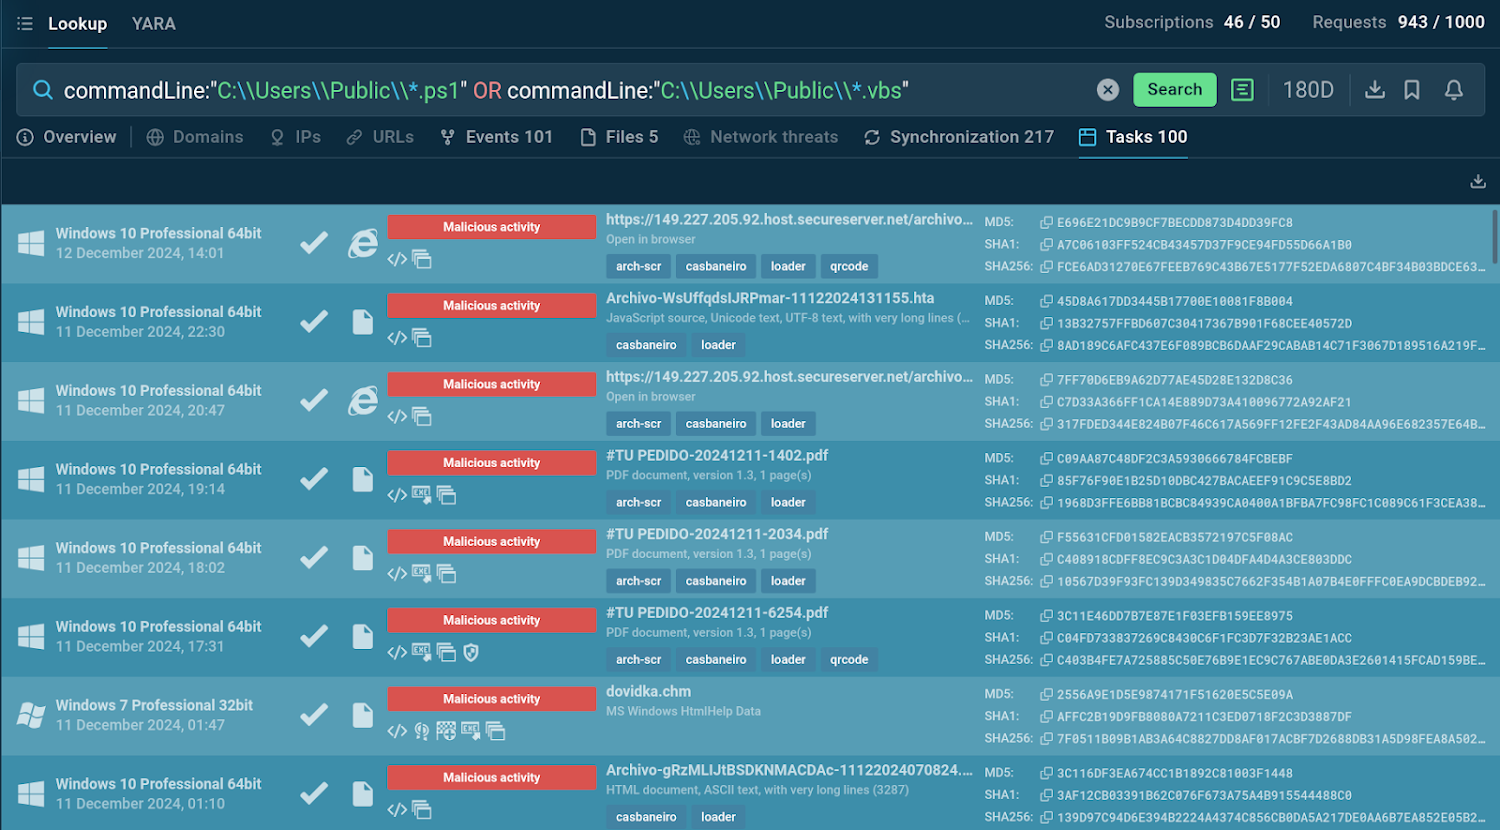The width and height of the screenshot is (1500, 830).
Task: Open the Overview tab
Action: tap(67, 137)
